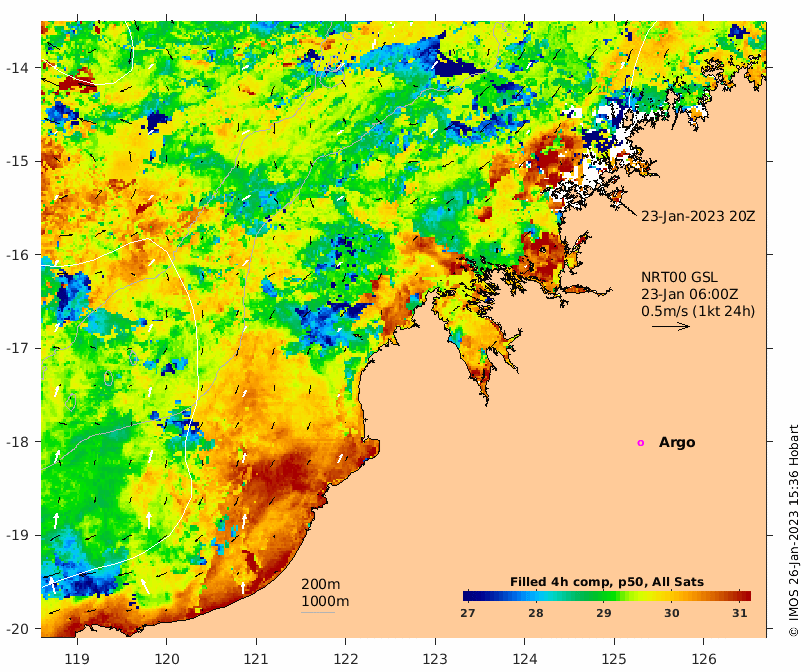The image size is (810, 672).
Task: Click the colorbar value '30'
Action: pyautogui.click(x=672, y=613)
